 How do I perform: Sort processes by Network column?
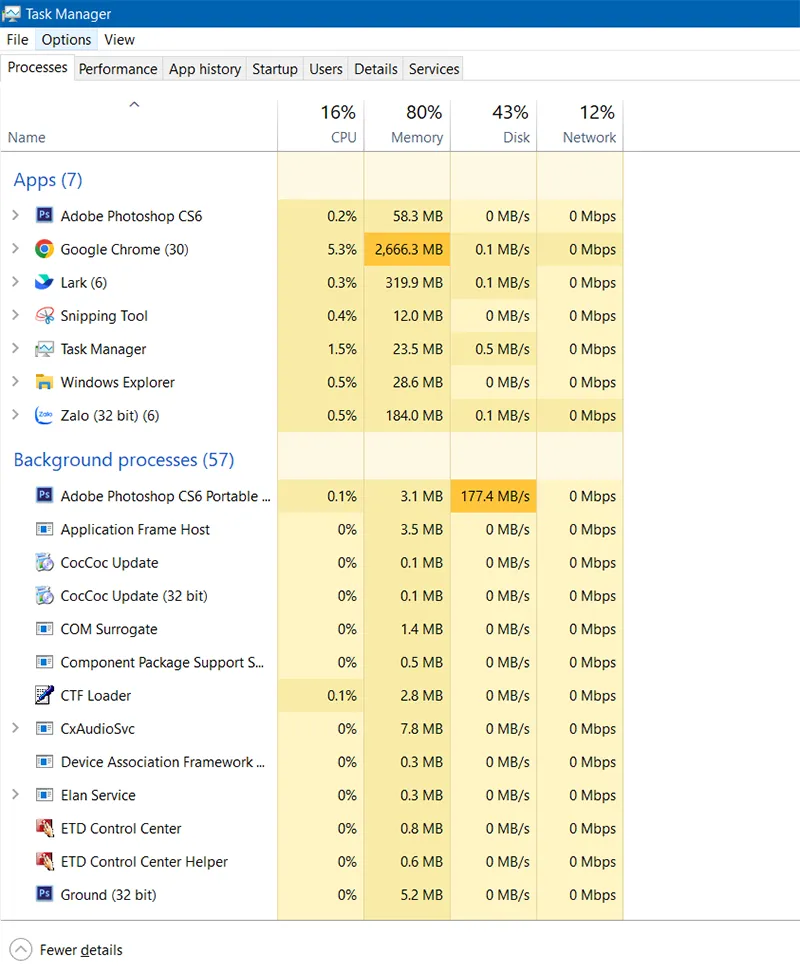point(580,125)
